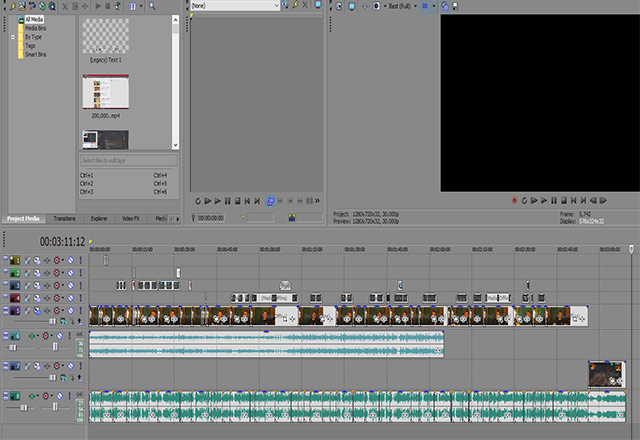Select the All Media tree item
Image resolution: width=640 pixels, height=440 pixels.
34,19
